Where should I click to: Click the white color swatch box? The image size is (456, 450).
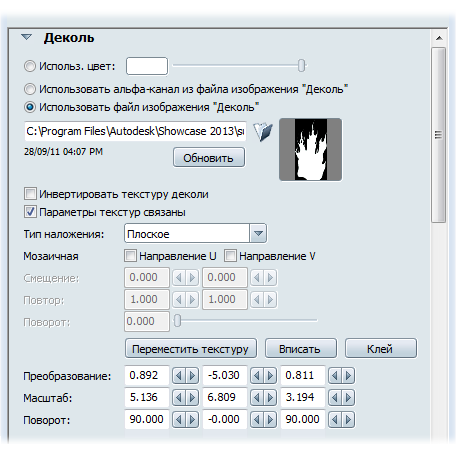click(147, 66)
